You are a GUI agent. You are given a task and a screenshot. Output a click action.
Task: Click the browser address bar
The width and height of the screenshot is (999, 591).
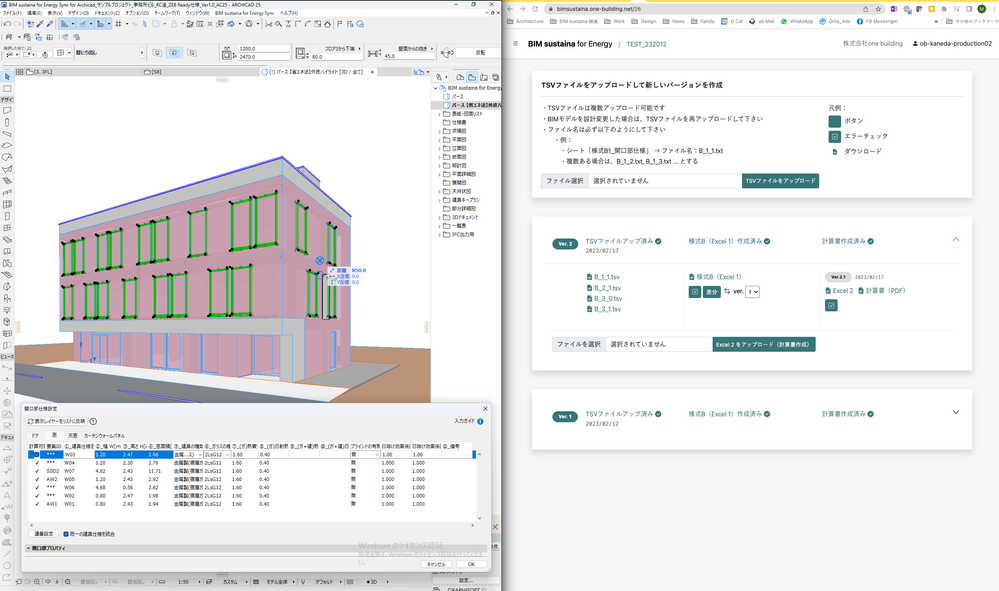pos(714,9)
